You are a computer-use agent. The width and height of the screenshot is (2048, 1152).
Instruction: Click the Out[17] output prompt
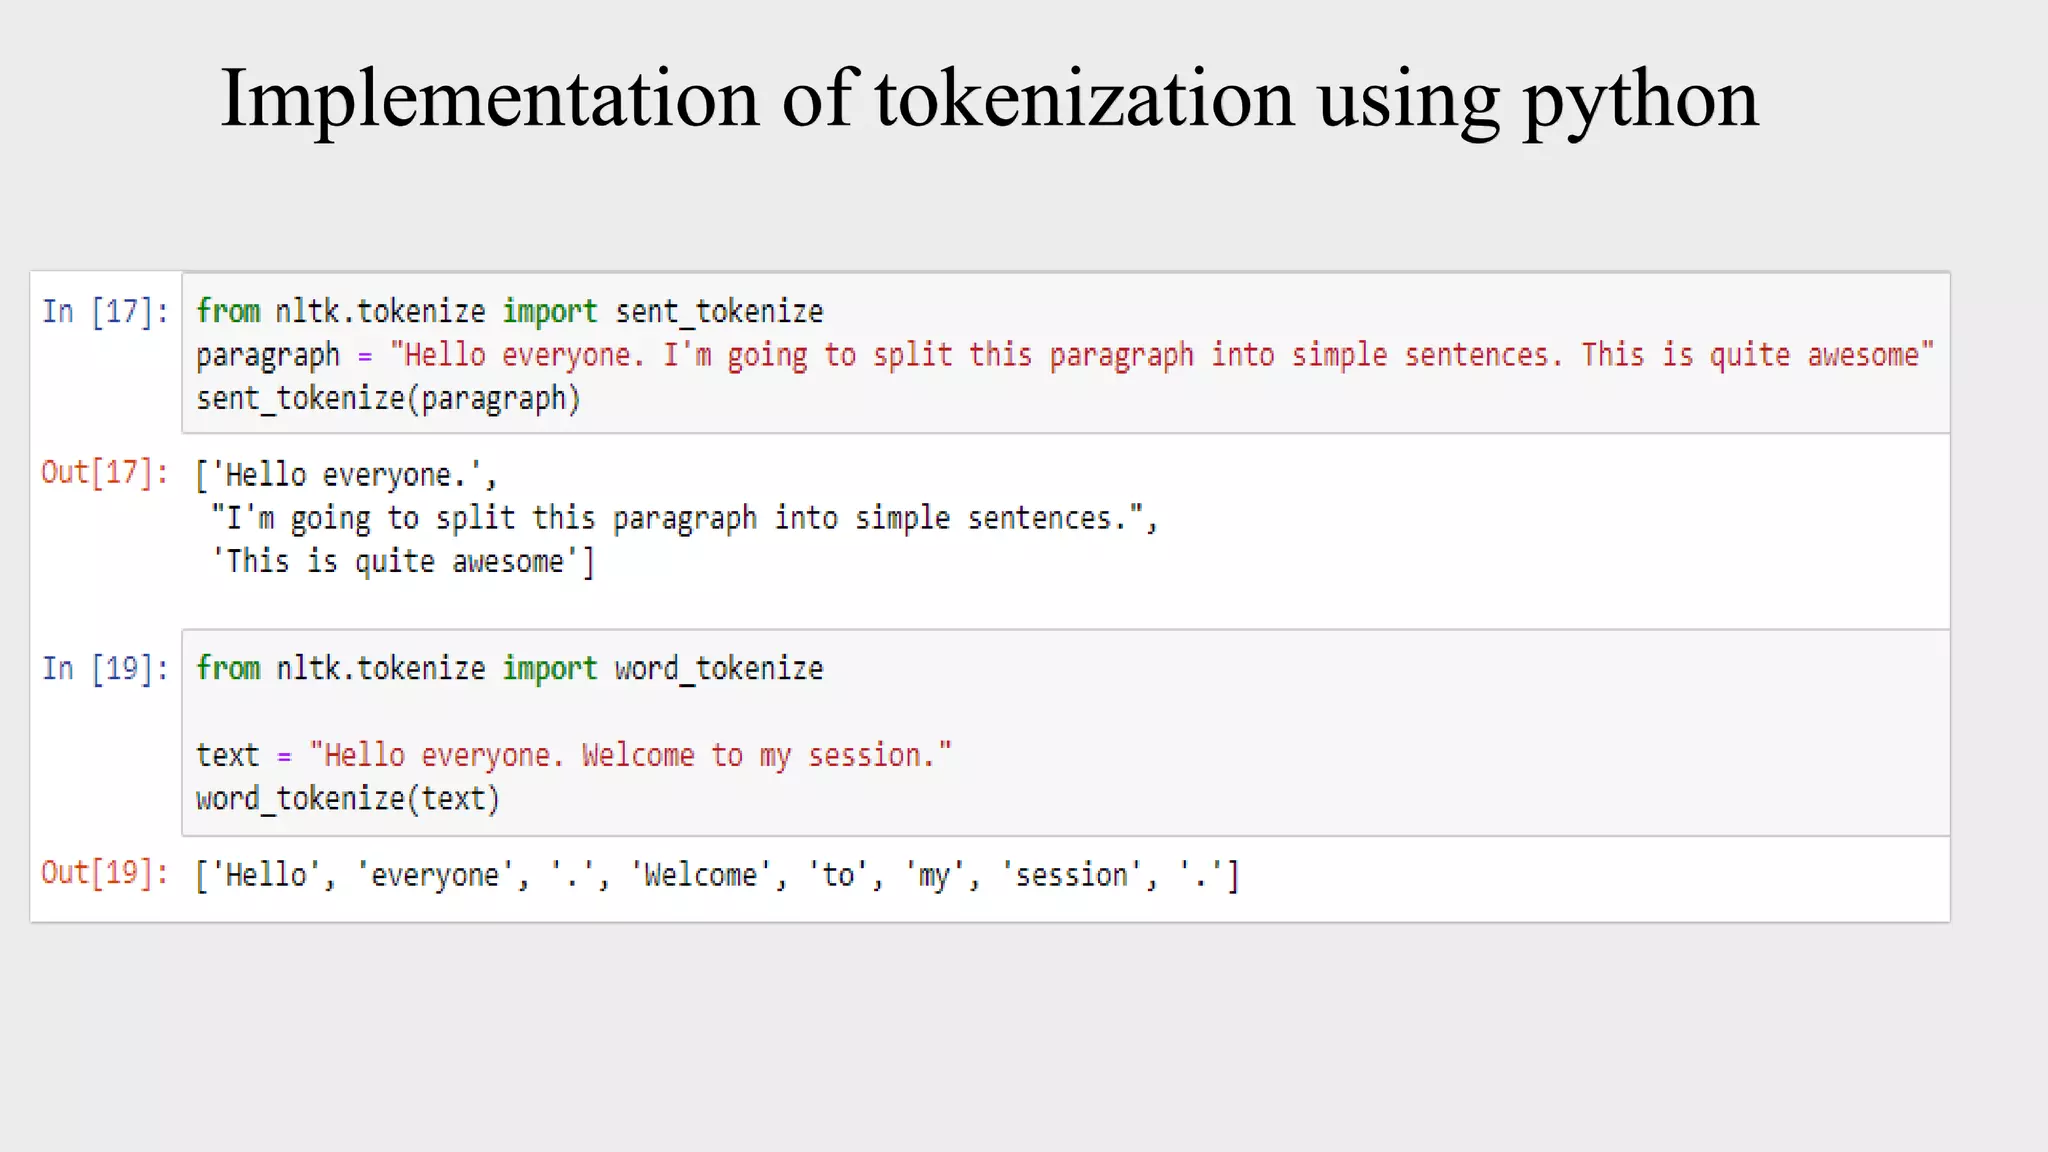tap(105, 472)
